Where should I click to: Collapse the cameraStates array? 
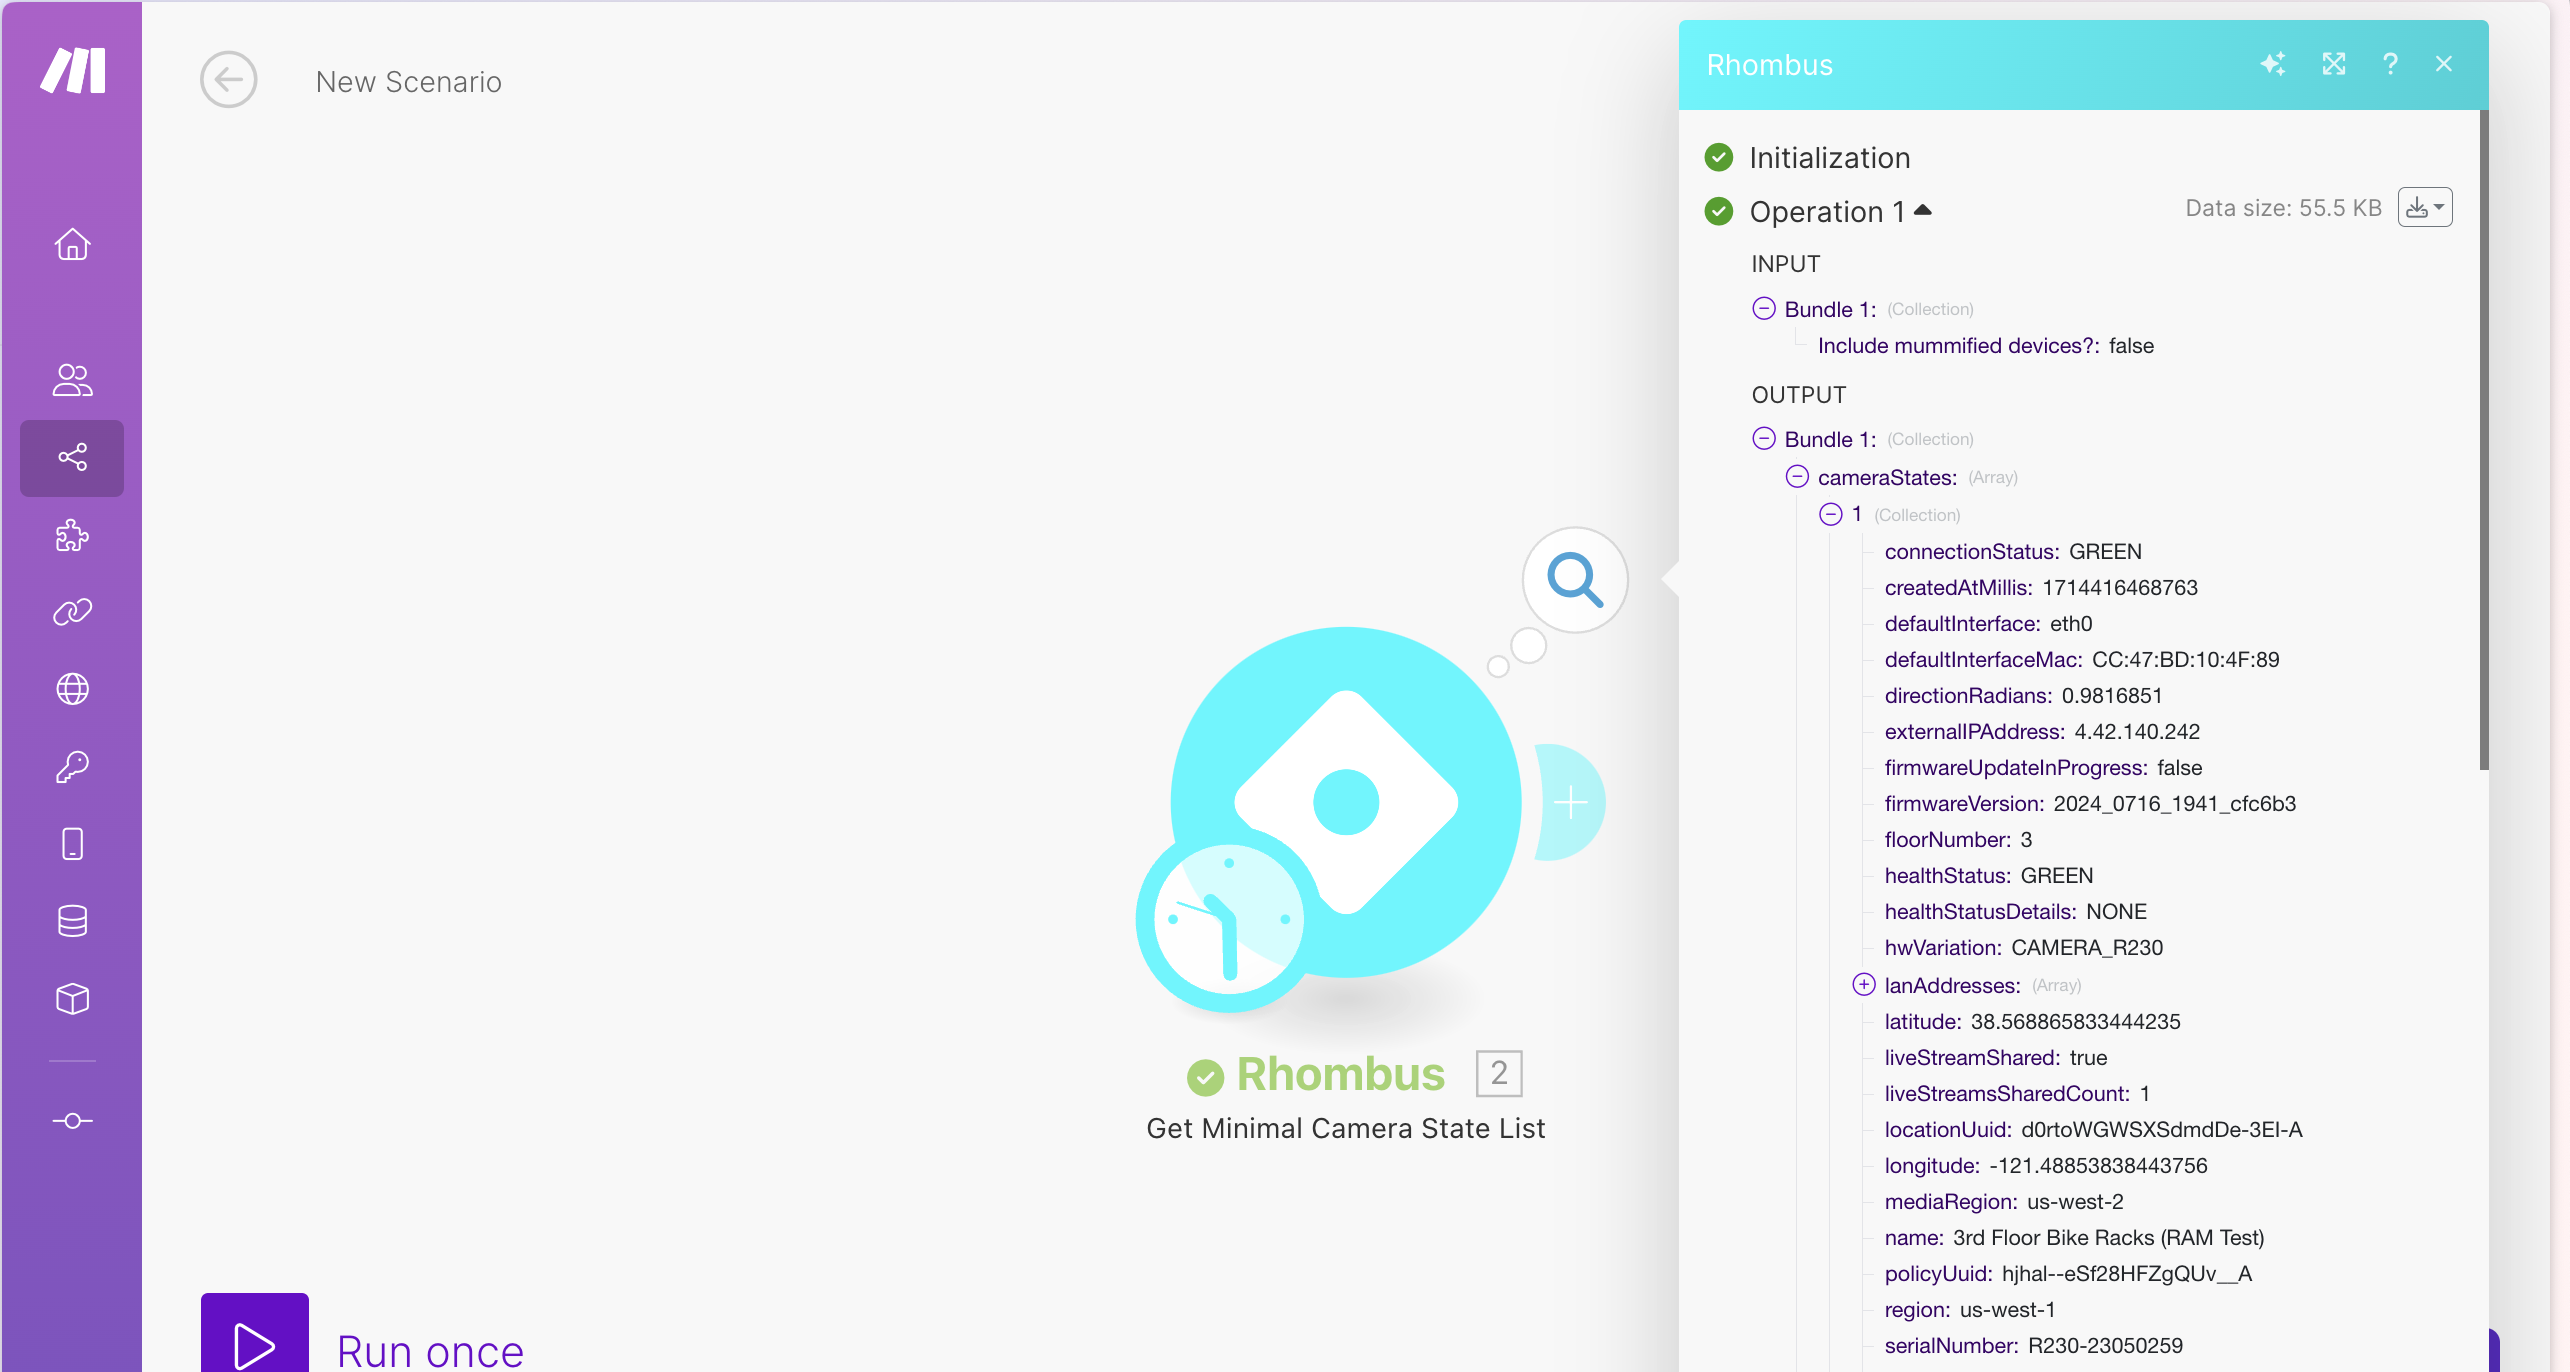coord(1797,476)
